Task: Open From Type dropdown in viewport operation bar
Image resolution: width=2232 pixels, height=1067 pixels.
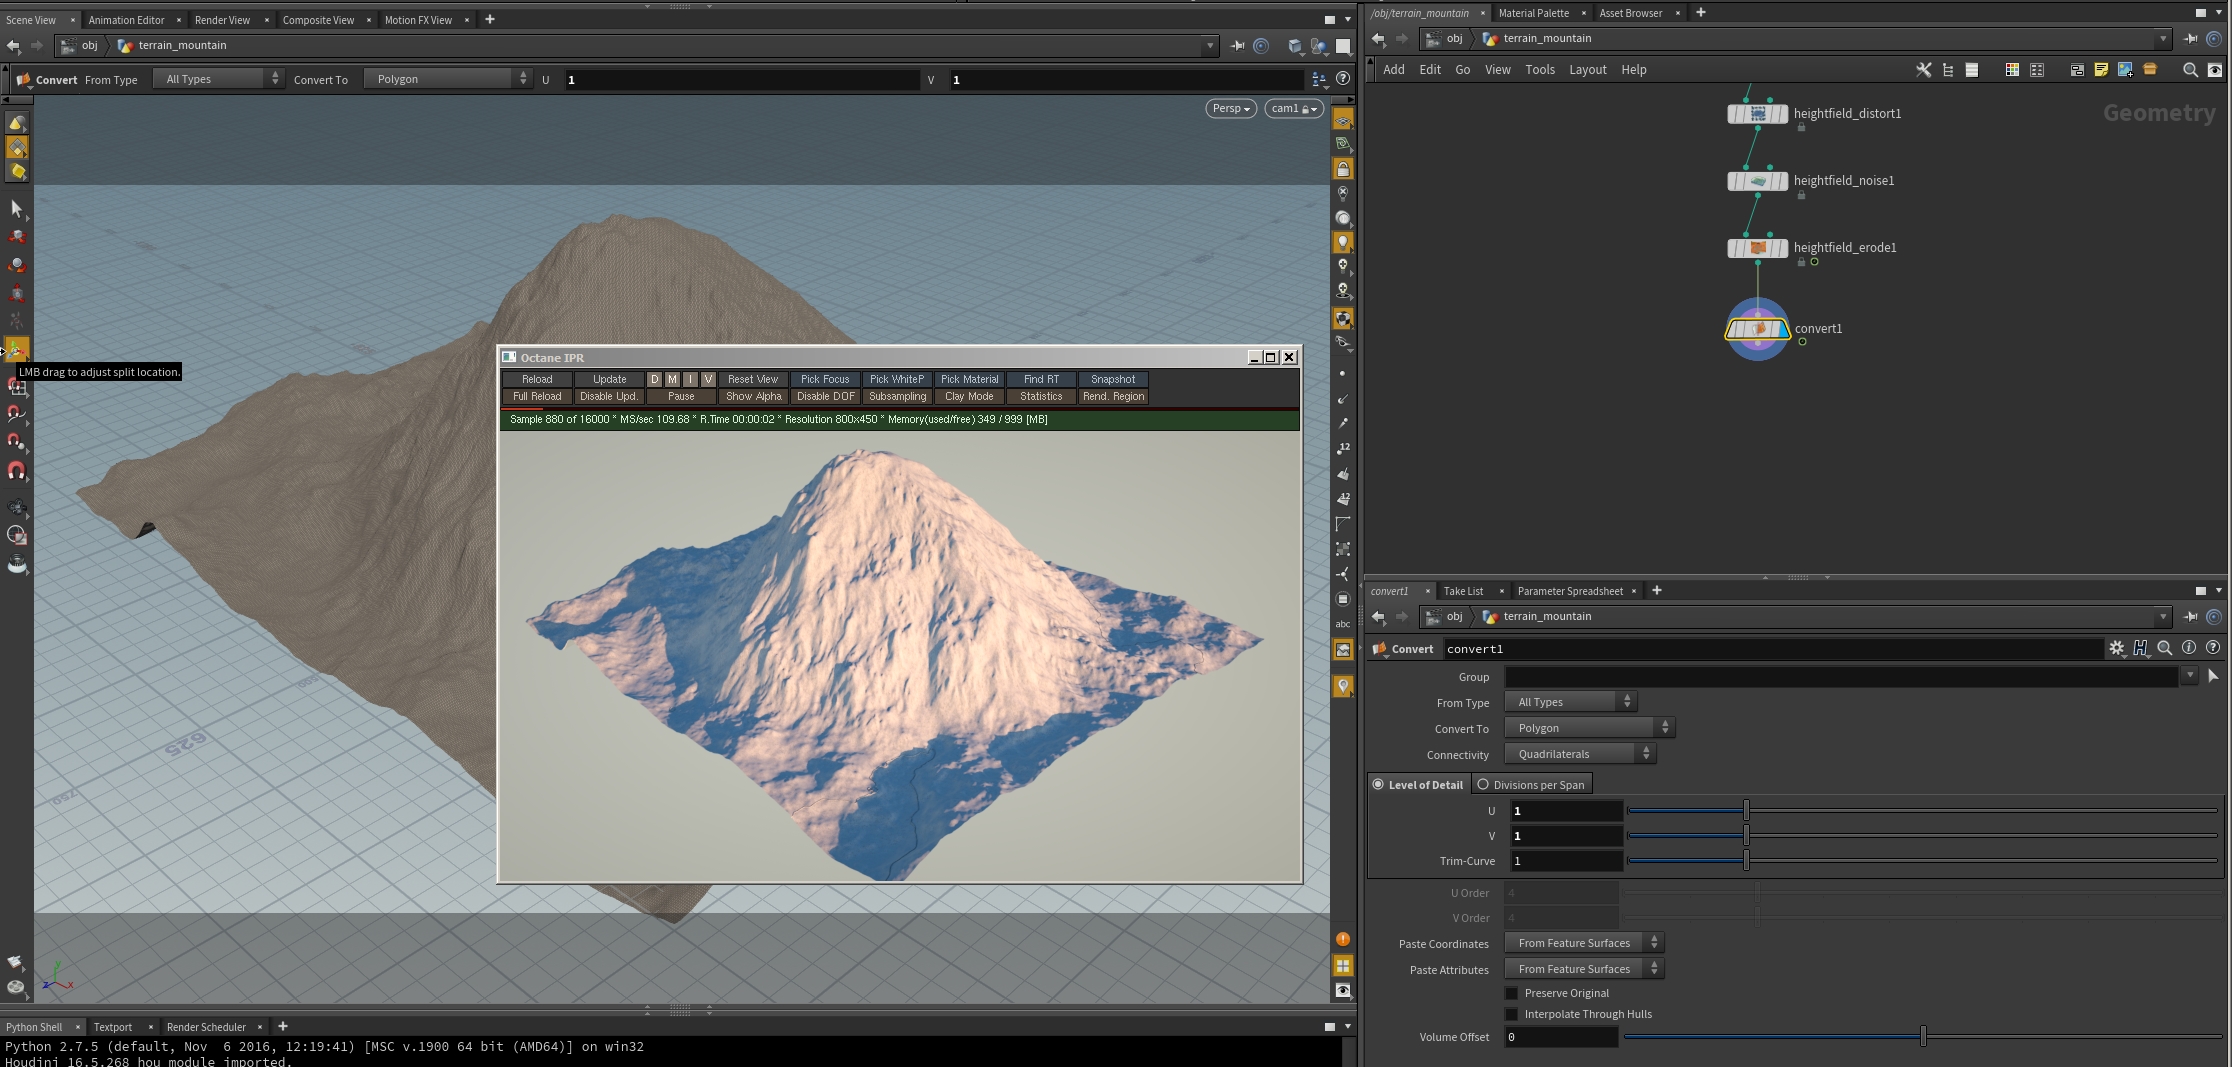Action: click(218, 79)
